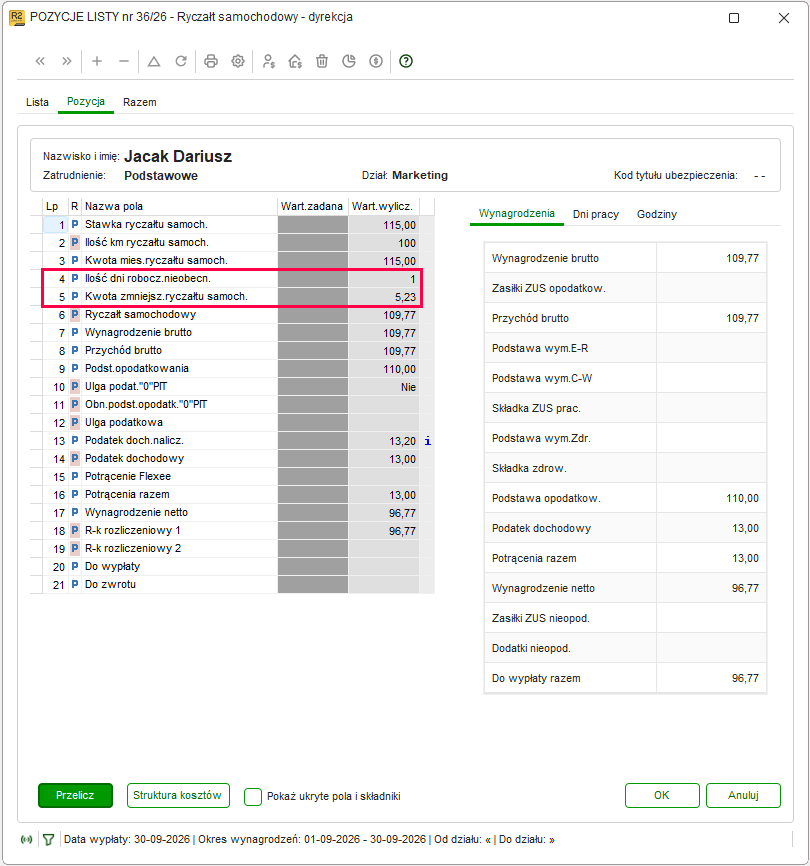Select the 'Stawka ryczałtu samoch.' row
Screen dimensions: 810x866
(232, 225)
